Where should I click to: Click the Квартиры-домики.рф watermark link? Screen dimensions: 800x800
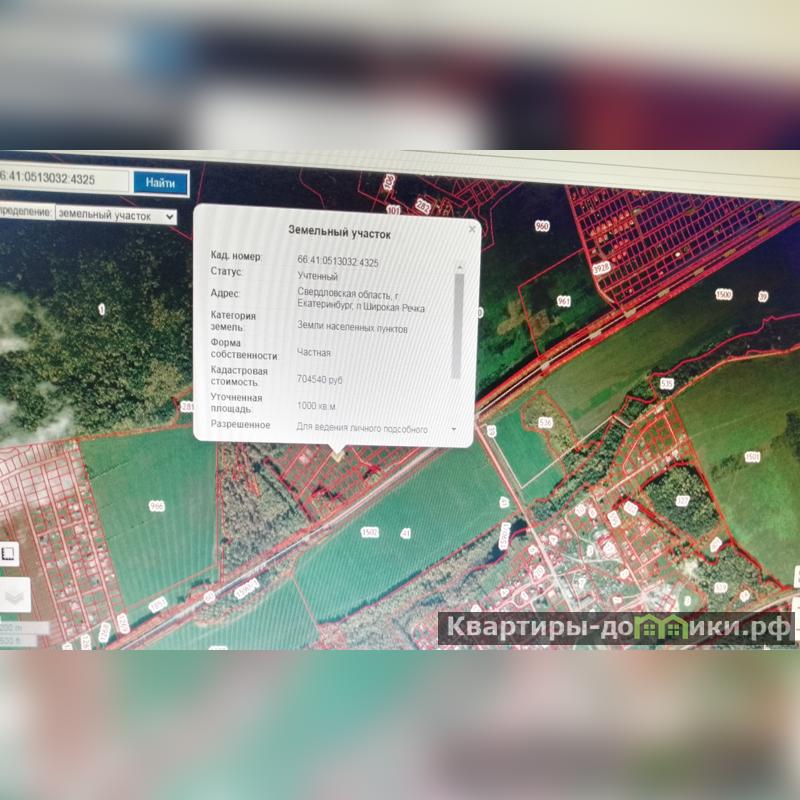point(617,628)
